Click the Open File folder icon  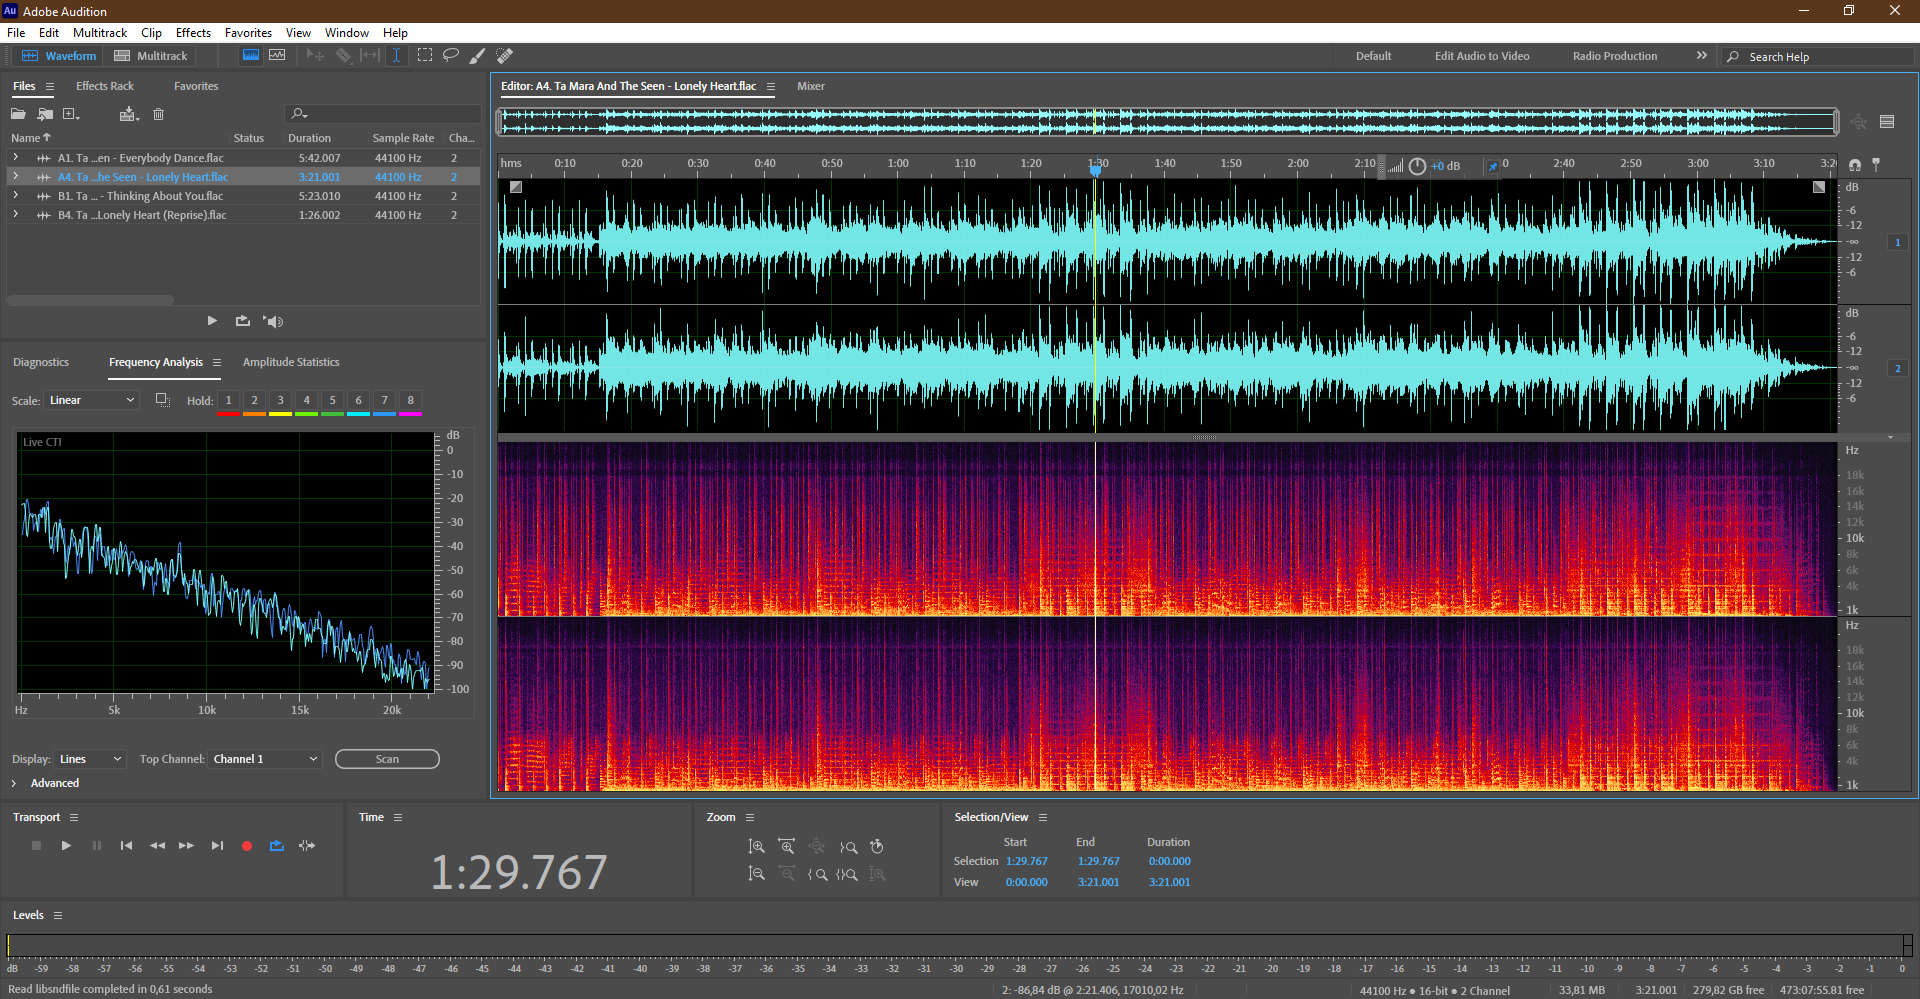19,114
